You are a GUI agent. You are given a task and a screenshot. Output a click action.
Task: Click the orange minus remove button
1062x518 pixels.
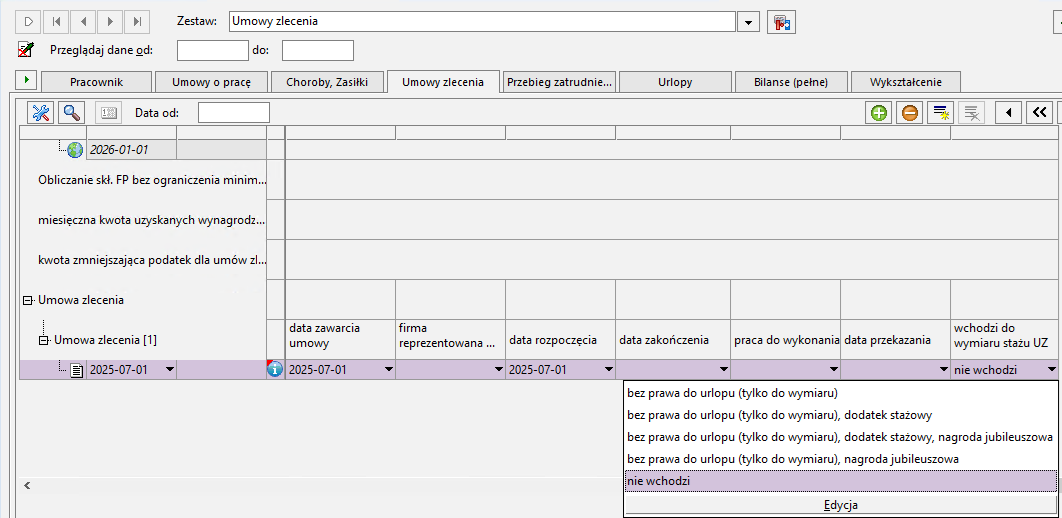pyautogui.click(x=910, y=113)
